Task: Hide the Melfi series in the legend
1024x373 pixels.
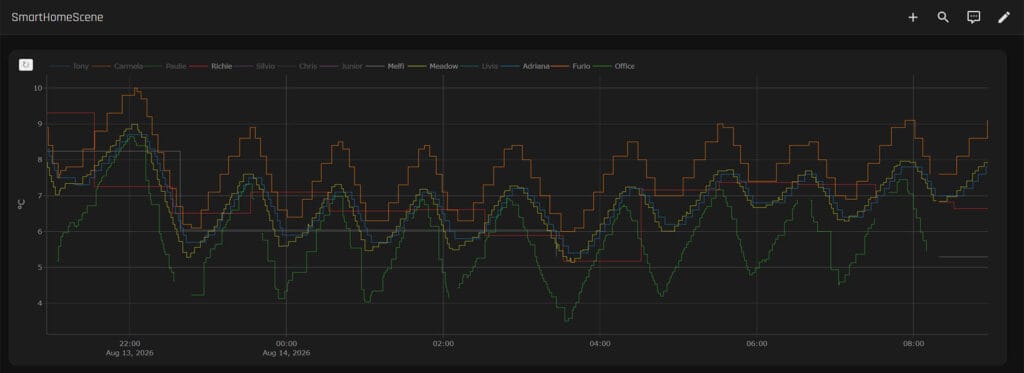Action: point(385,66)
